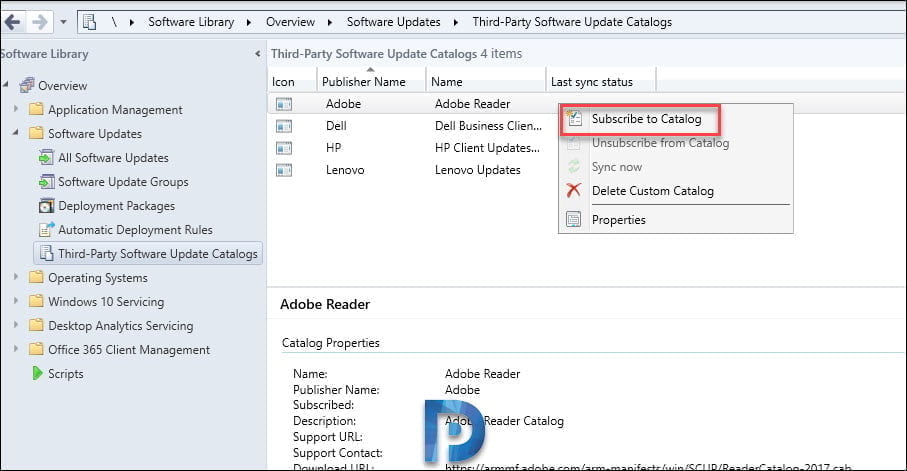The height and width of the screenshot is (471, 907).
Task: Click the Overview node icon
Action: (x=27, y=85)
